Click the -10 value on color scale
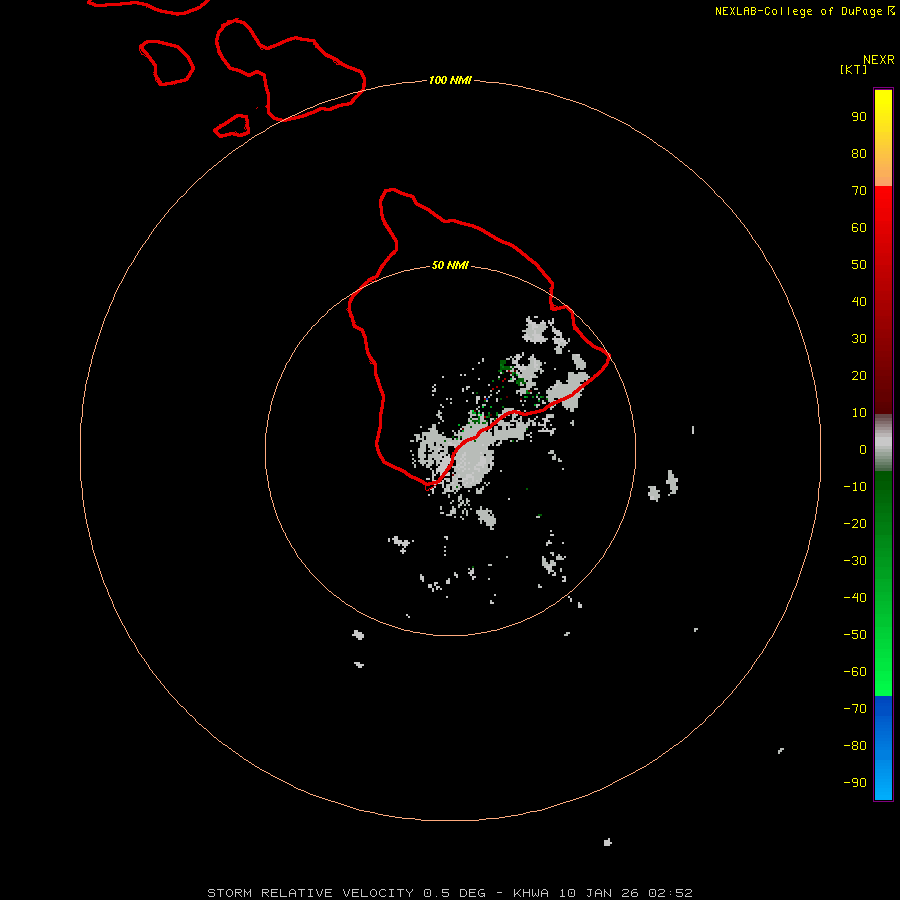Image resolution: width=900 pixels, height=900 pixels. (x=855, y=487)
